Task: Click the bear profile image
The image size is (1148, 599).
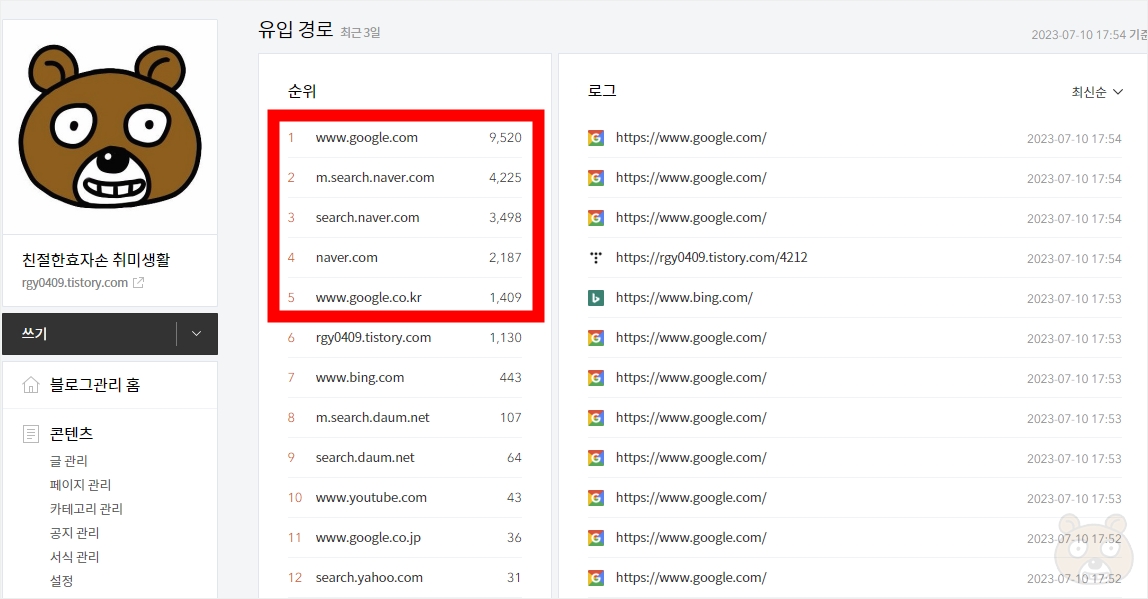Action: pyautogui.click(x=110, y=127)
